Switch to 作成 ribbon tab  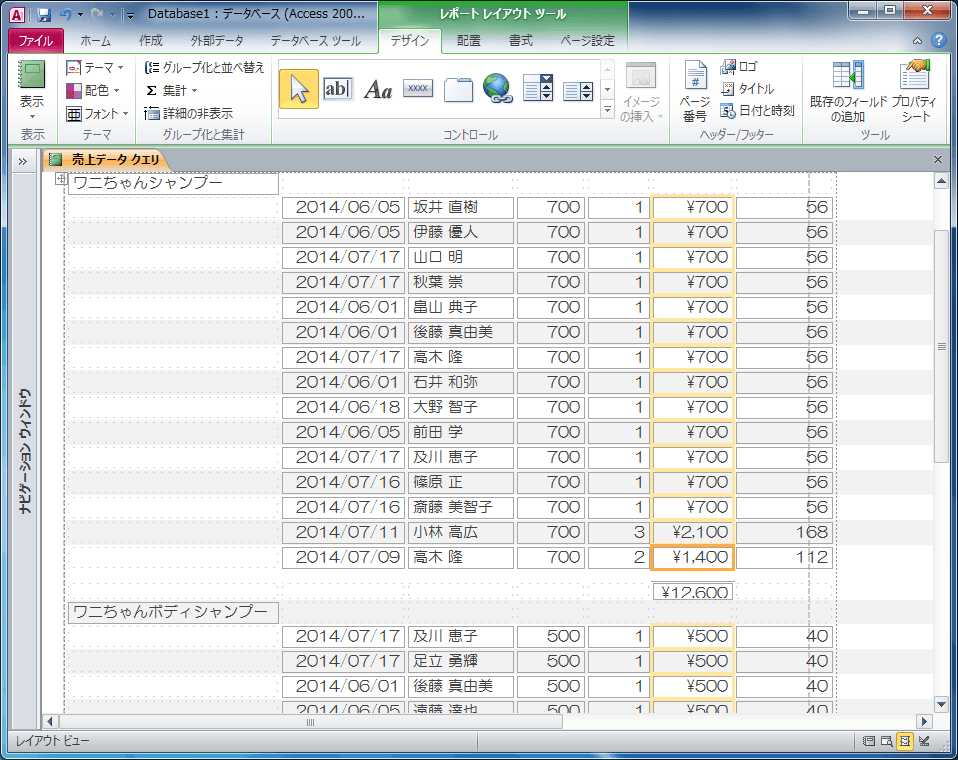(x=150, y=41)
